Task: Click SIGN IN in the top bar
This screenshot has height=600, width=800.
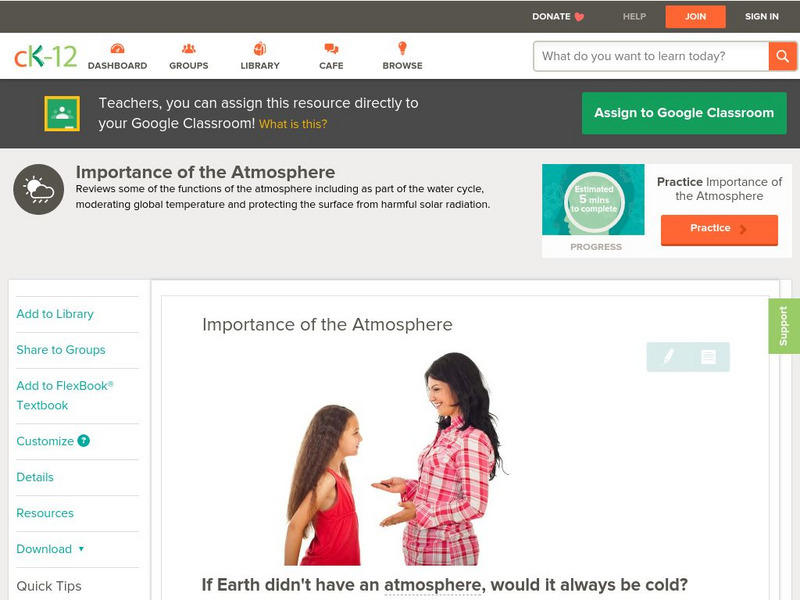Action: 761,16
